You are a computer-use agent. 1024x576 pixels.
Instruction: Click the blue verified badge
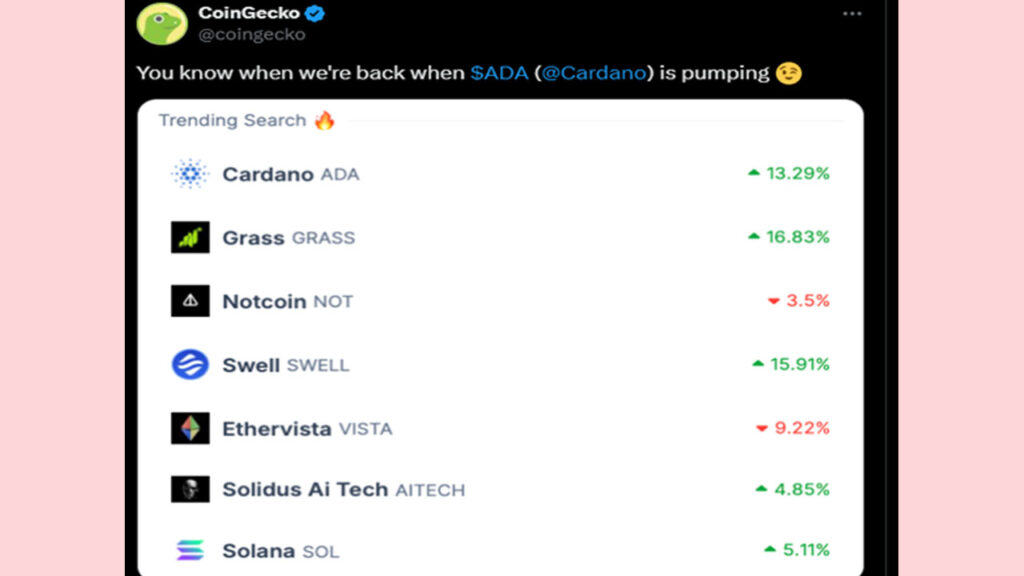[x=315, y=14]
